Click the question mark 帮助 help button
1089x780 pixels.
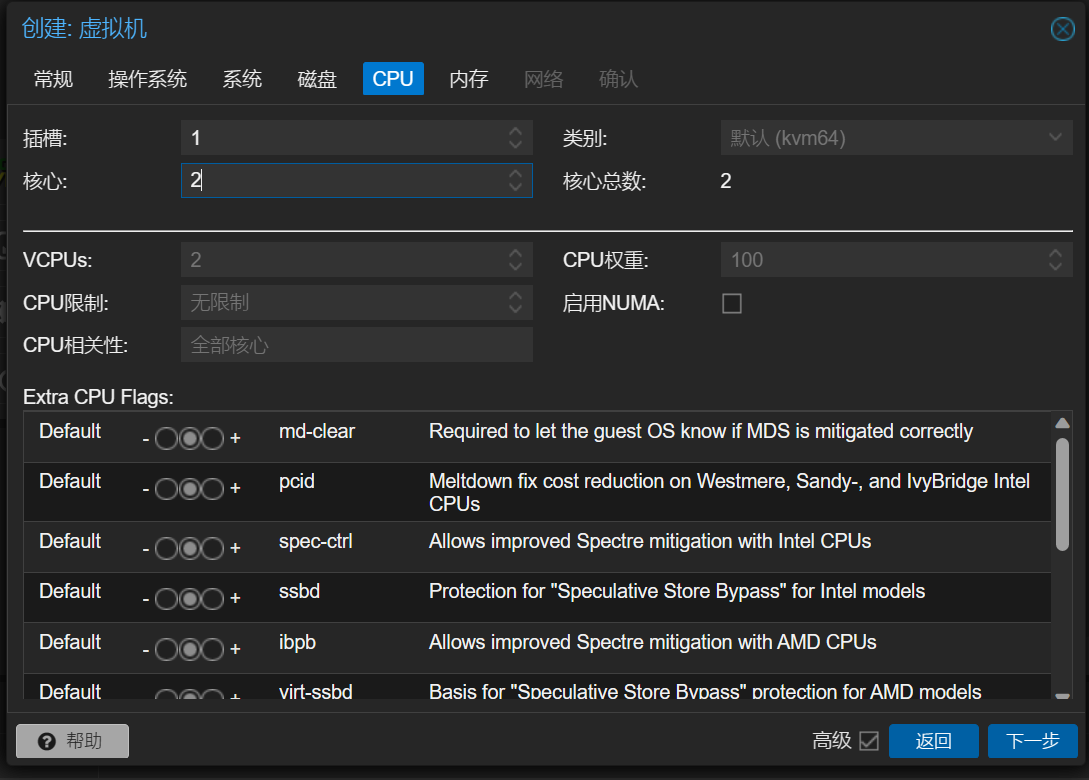[72, 741]
